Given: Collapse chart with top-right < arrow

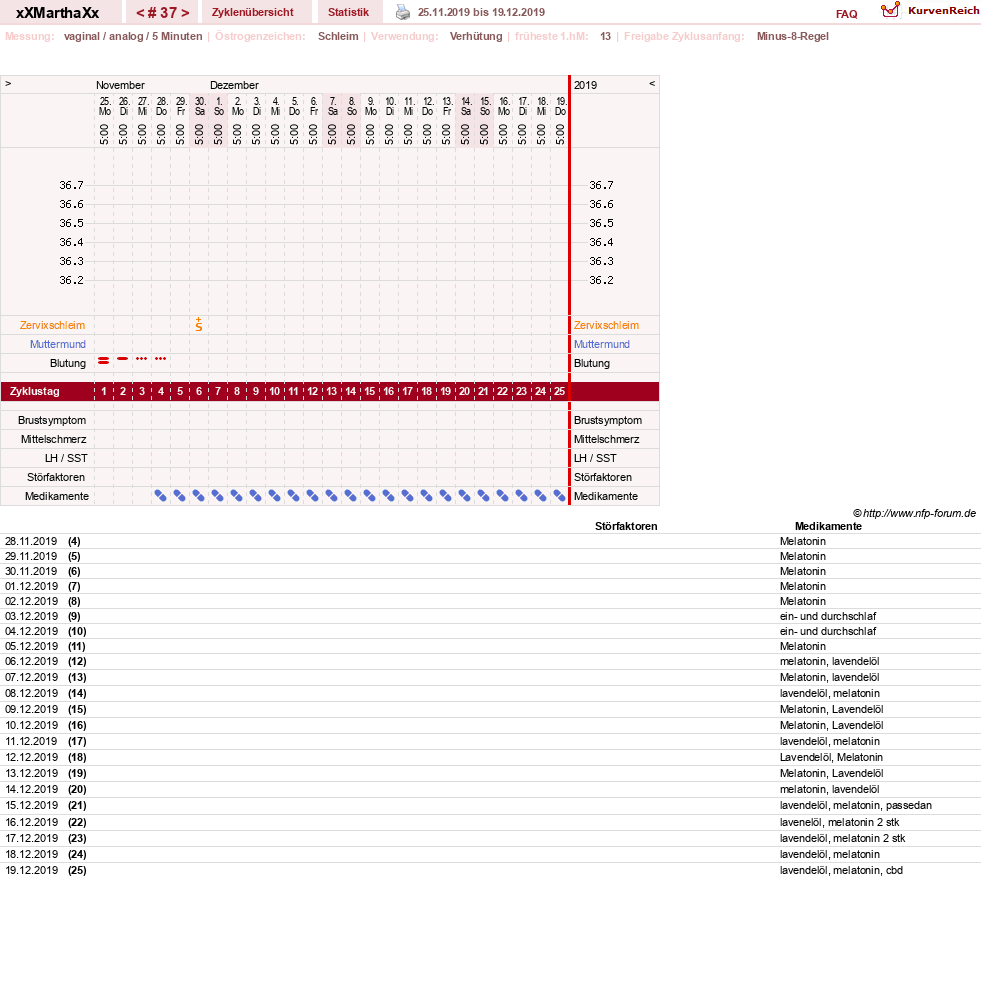Looking at the screenshot, I should [652, 84].
